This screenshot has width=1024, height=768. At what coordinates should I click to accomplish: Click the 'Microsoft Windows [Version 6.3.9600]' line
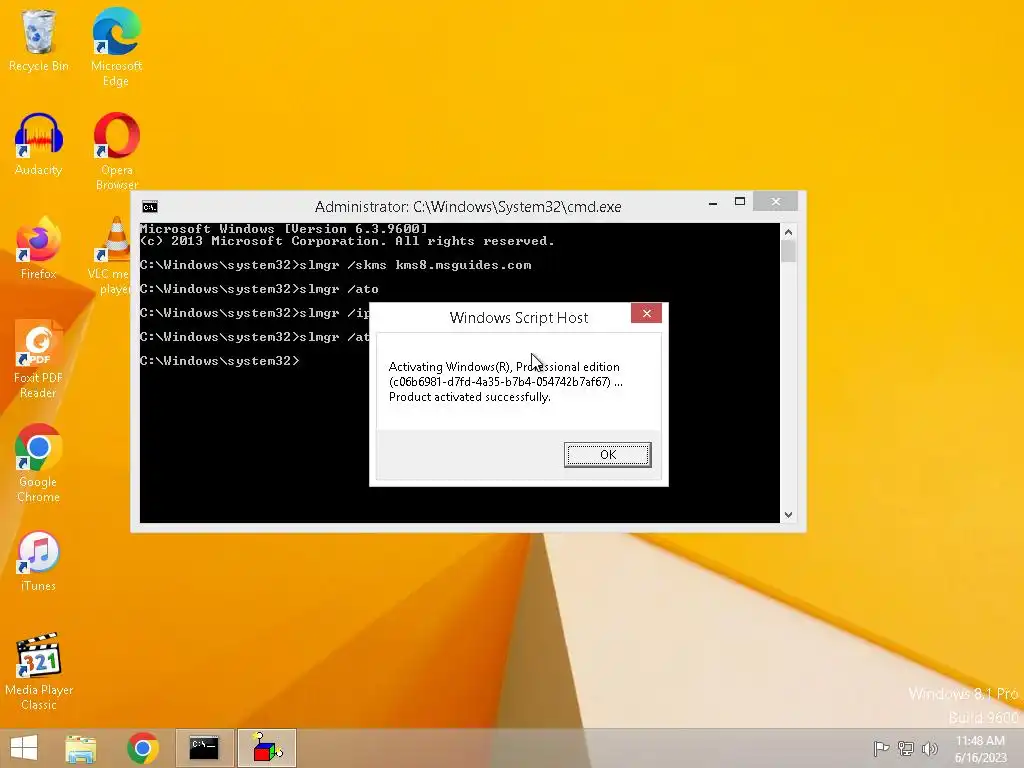pos(284,229)
